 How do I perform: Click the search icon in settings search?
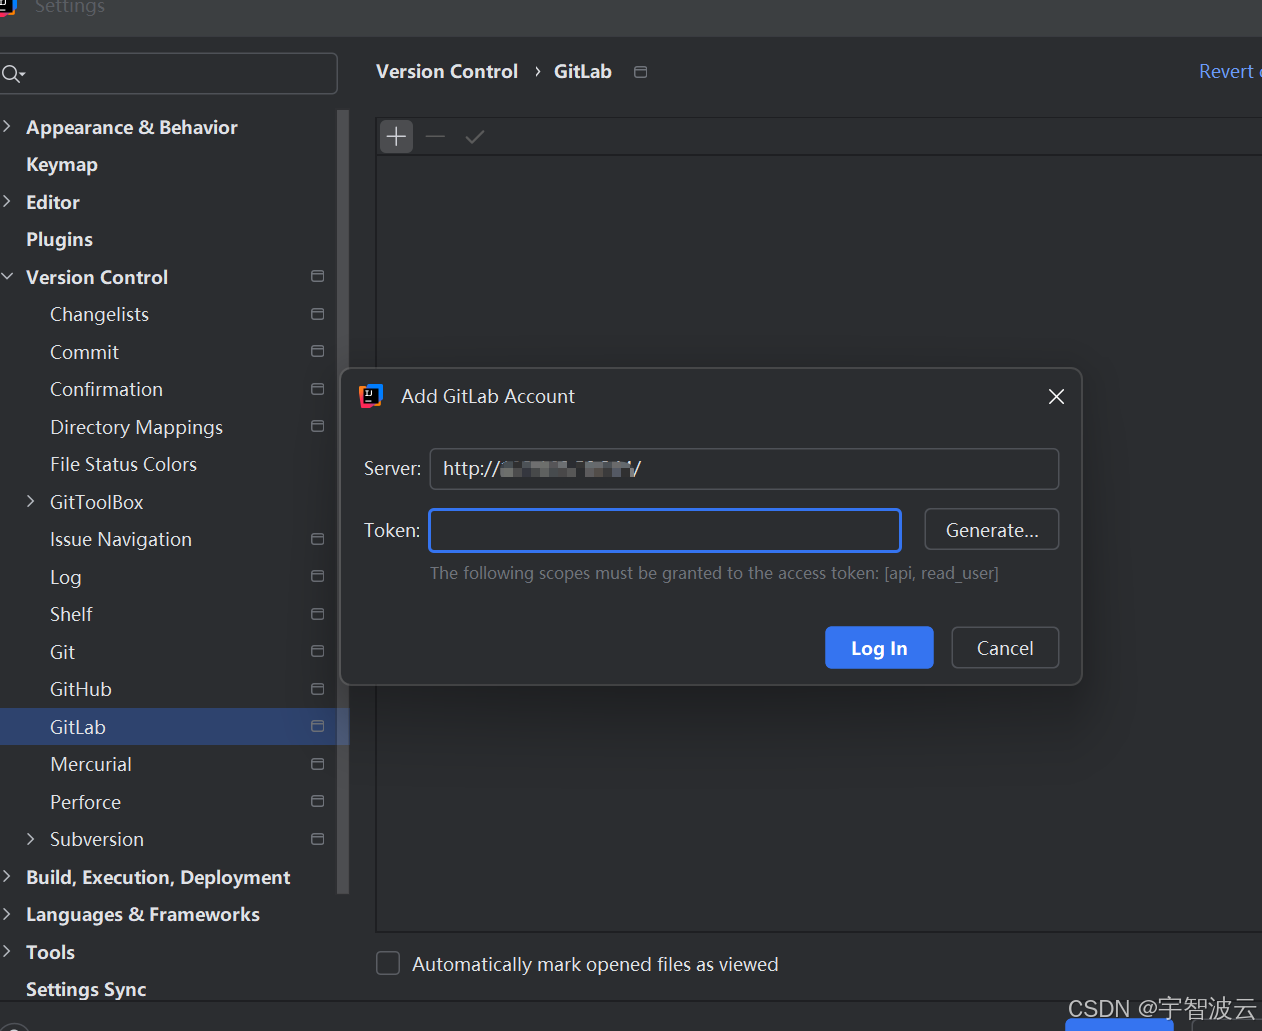13,73
